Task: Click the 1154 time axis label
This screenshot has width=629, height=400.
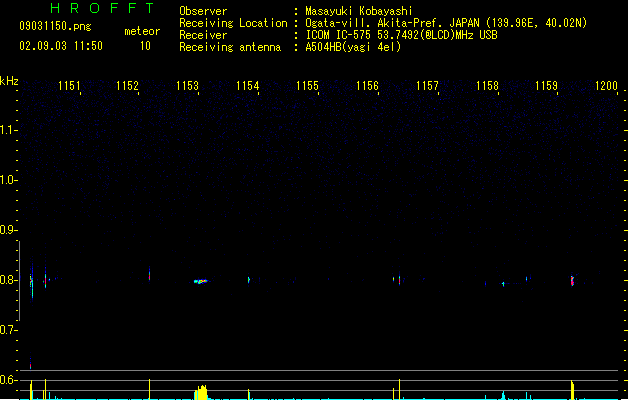Action: (x=248, y=86)
